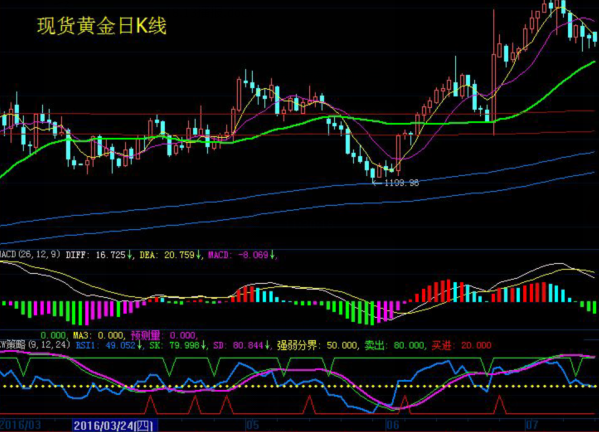Click the 现货黄金日K线 chart title
This screenshot has height=432, width=599.
pos(102,26)
